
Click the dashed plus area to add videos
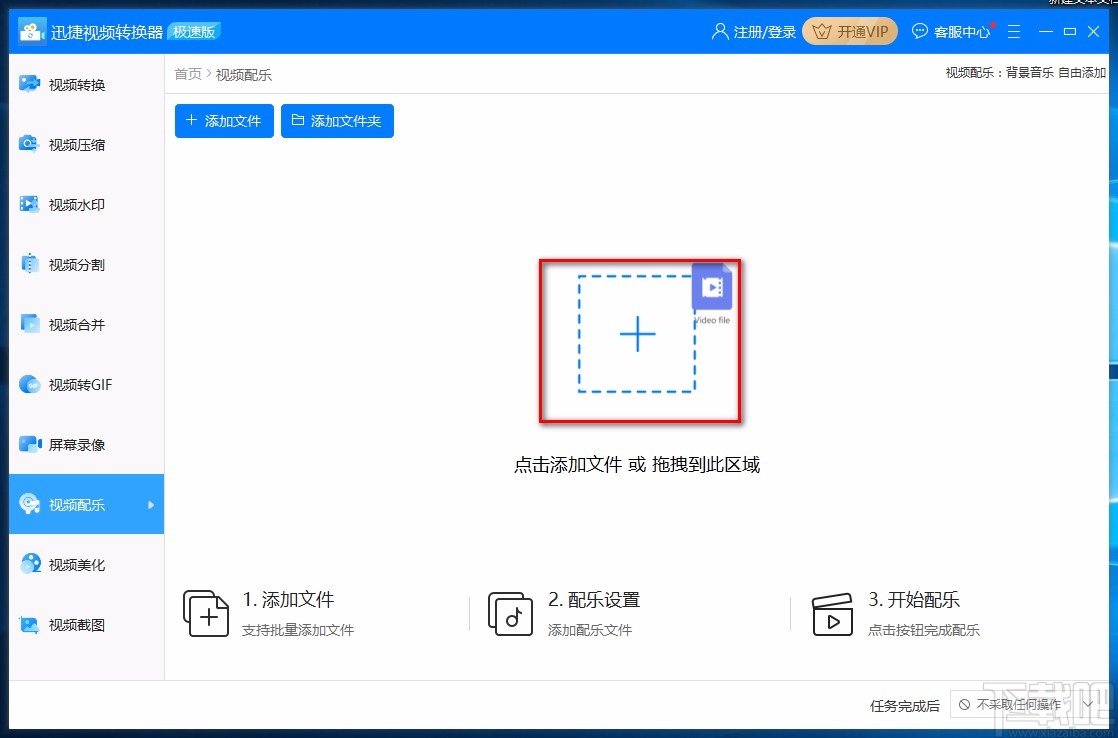point(638,337)
